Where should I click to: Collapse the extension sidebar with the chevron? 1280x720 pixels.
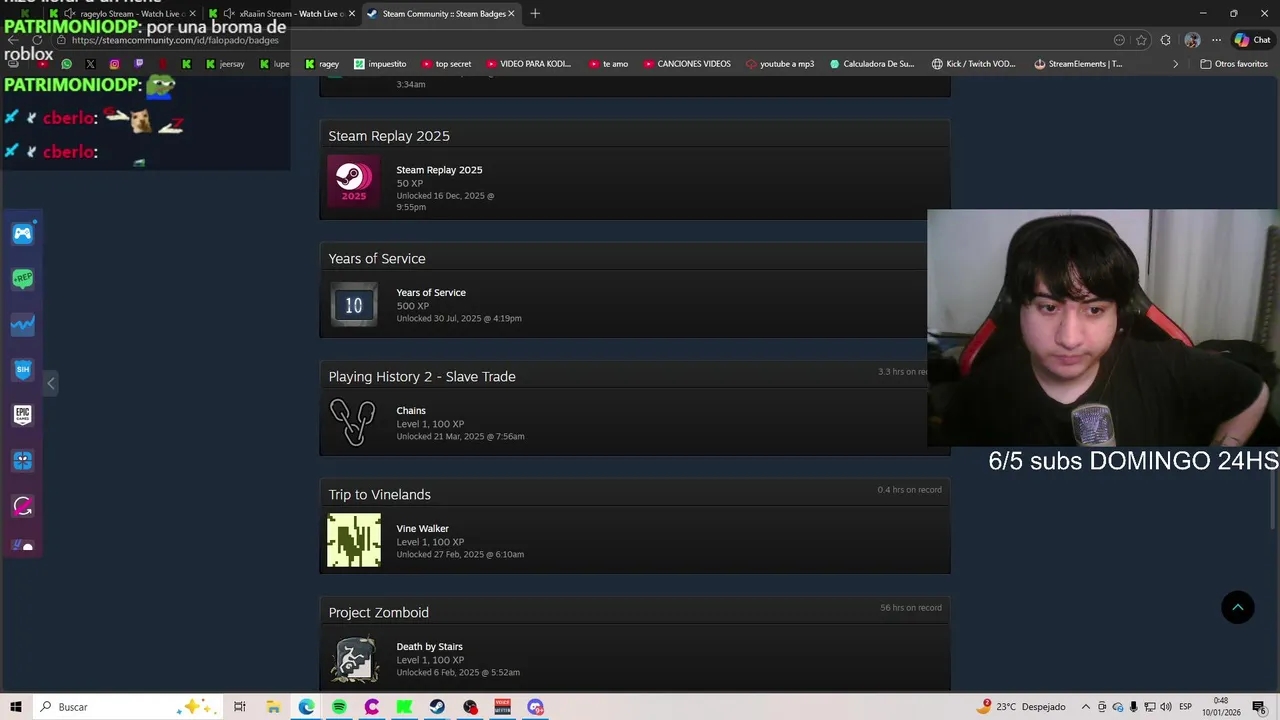coord(51,383)
